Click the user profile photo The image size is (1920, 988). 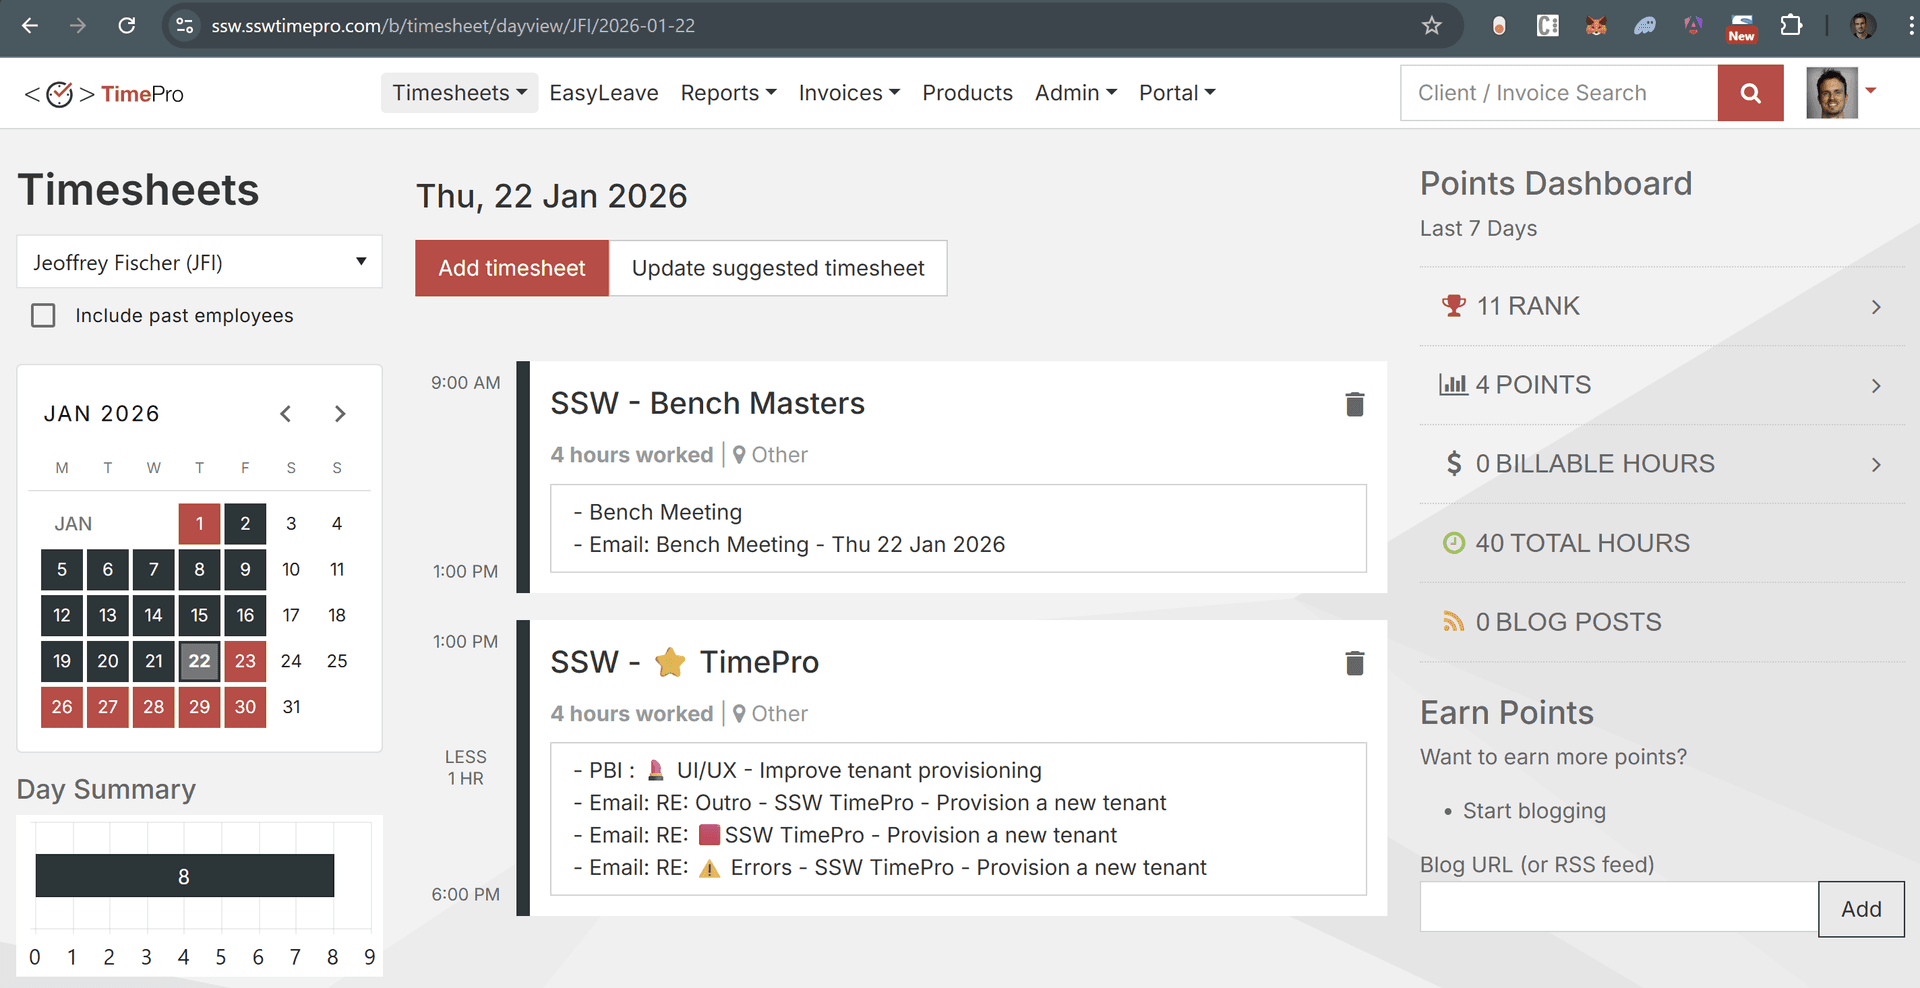(x=1832, y=93)
